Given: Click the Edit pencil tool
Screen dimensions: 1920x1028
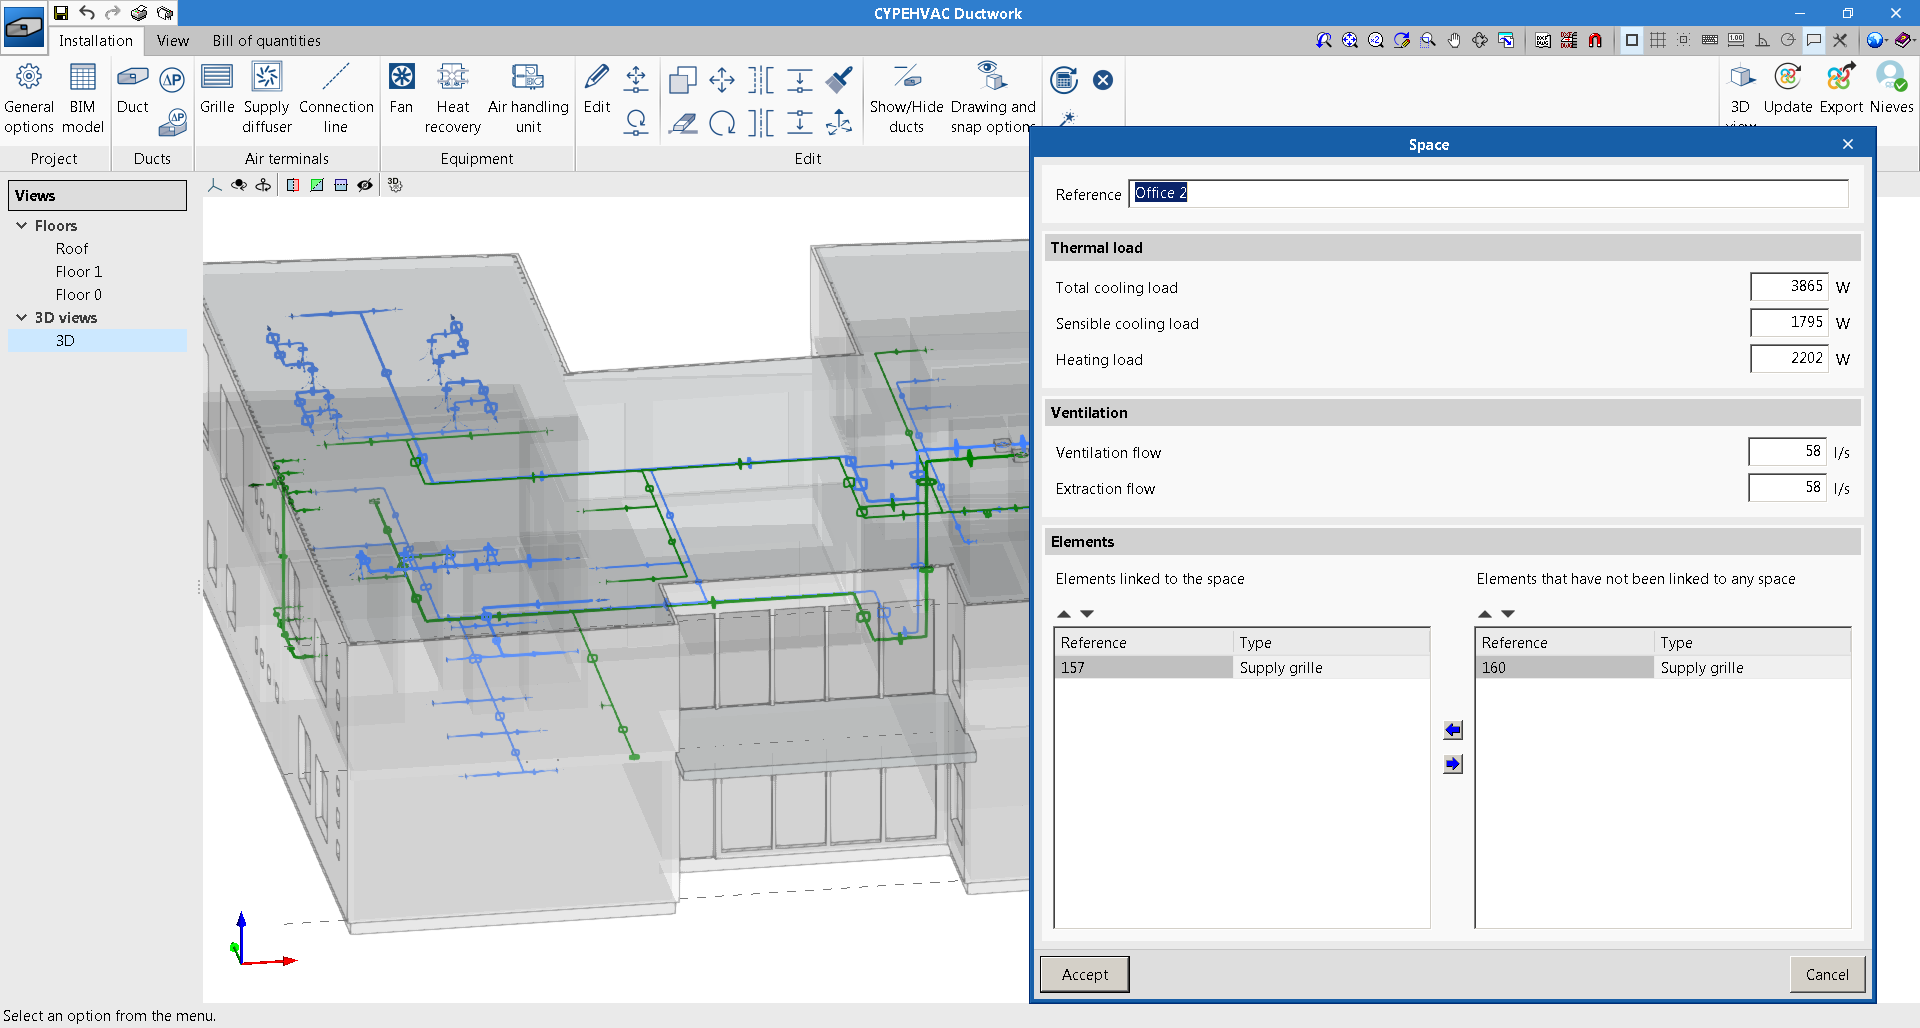Looking at the screenshot, I should coord(597,88).
